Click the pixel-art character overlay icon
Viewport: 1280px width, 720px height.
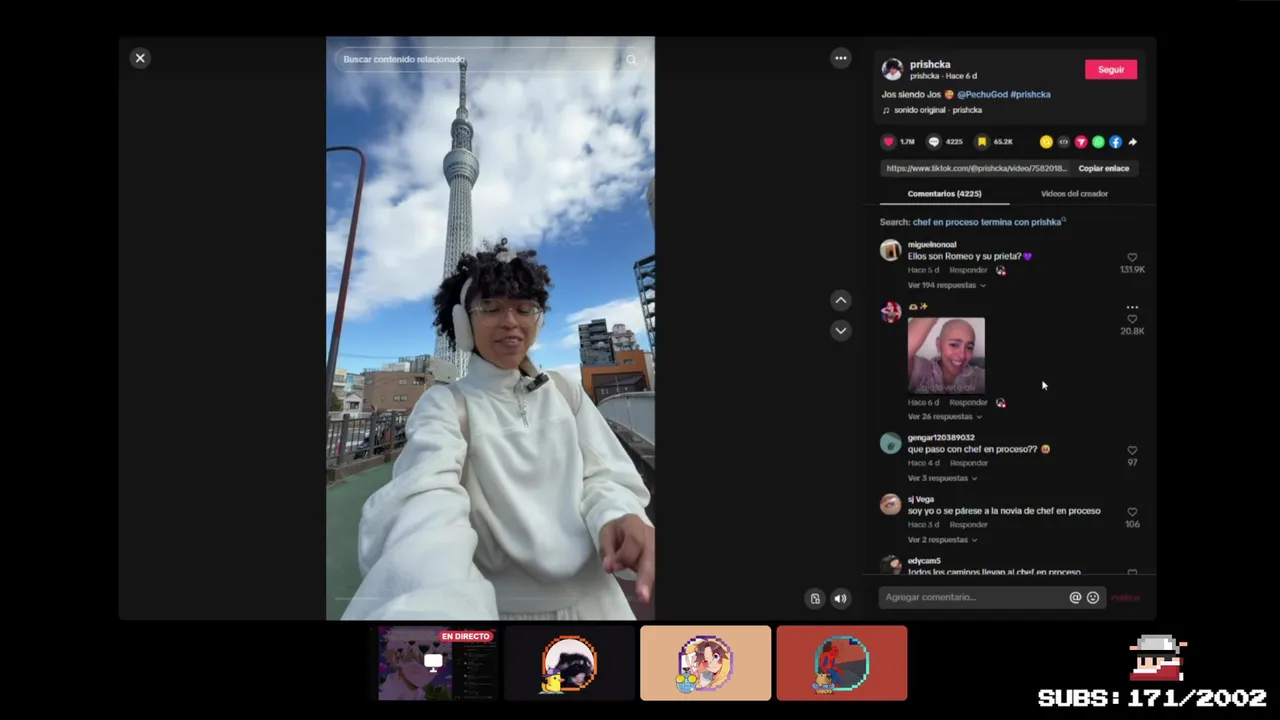point(1158,659)
